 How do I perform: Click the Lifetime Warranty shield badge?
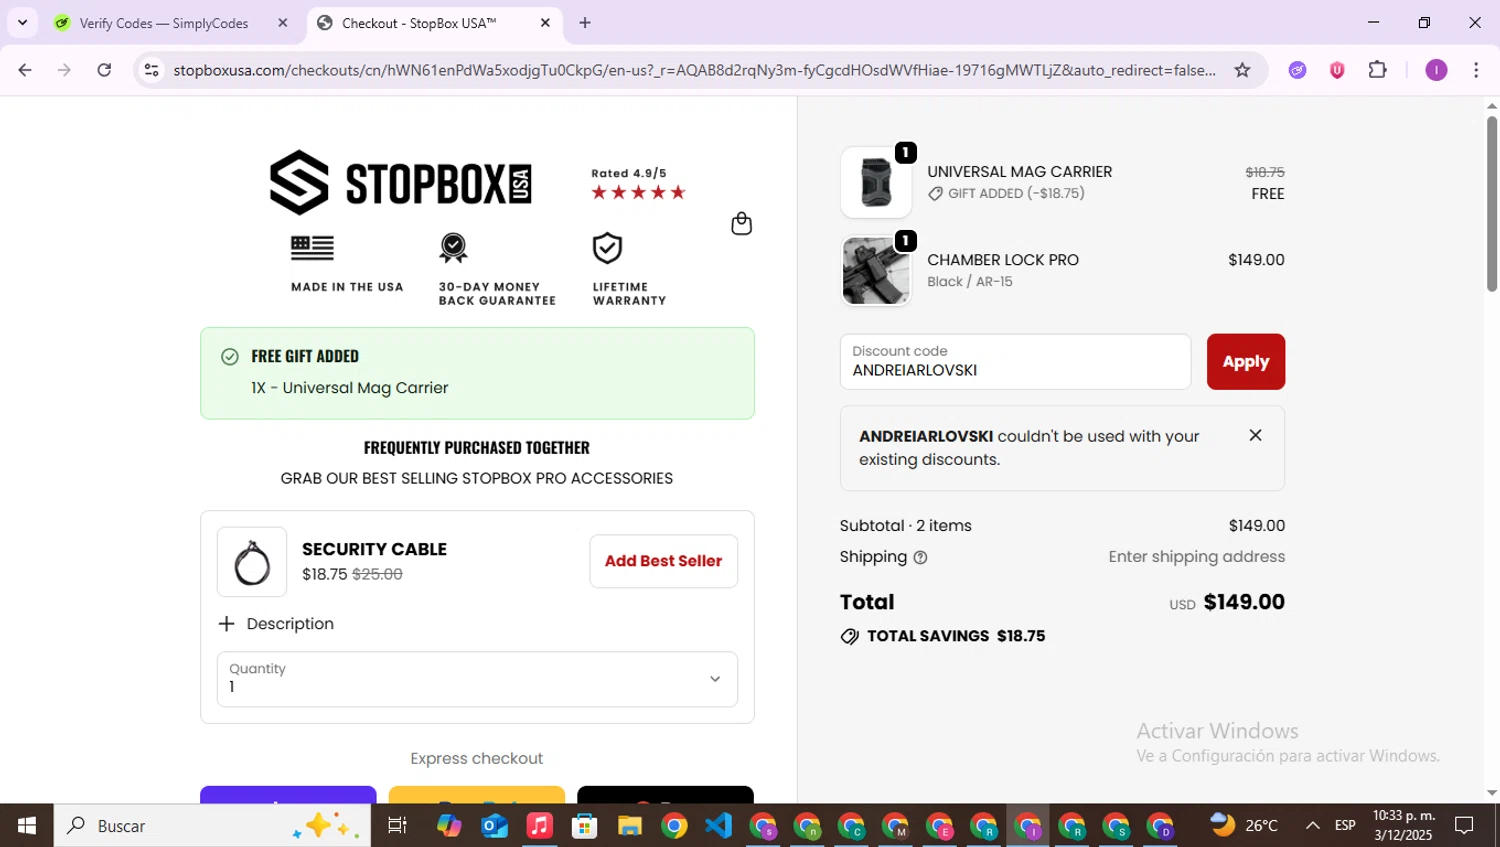tap(629, 269)
